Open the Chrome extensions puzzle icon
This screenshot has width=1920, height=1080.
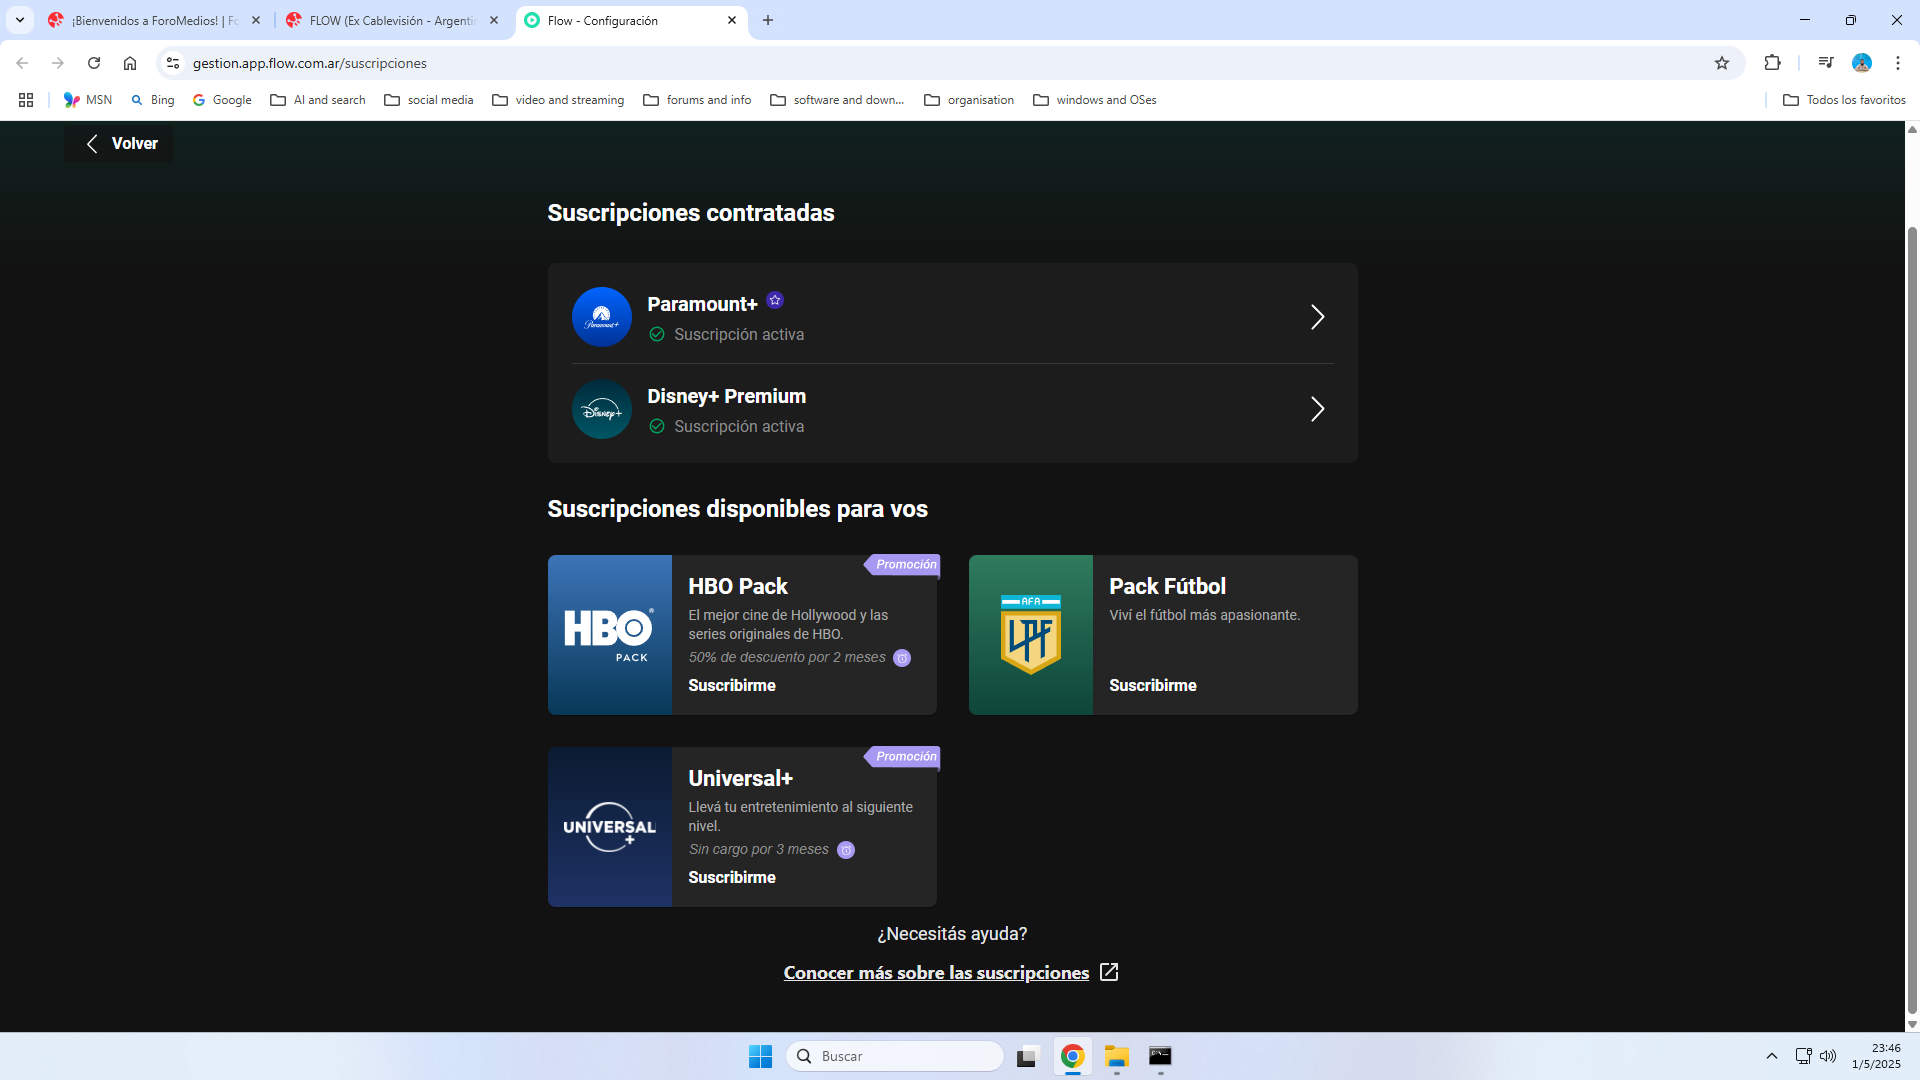tap(1773, 63)
